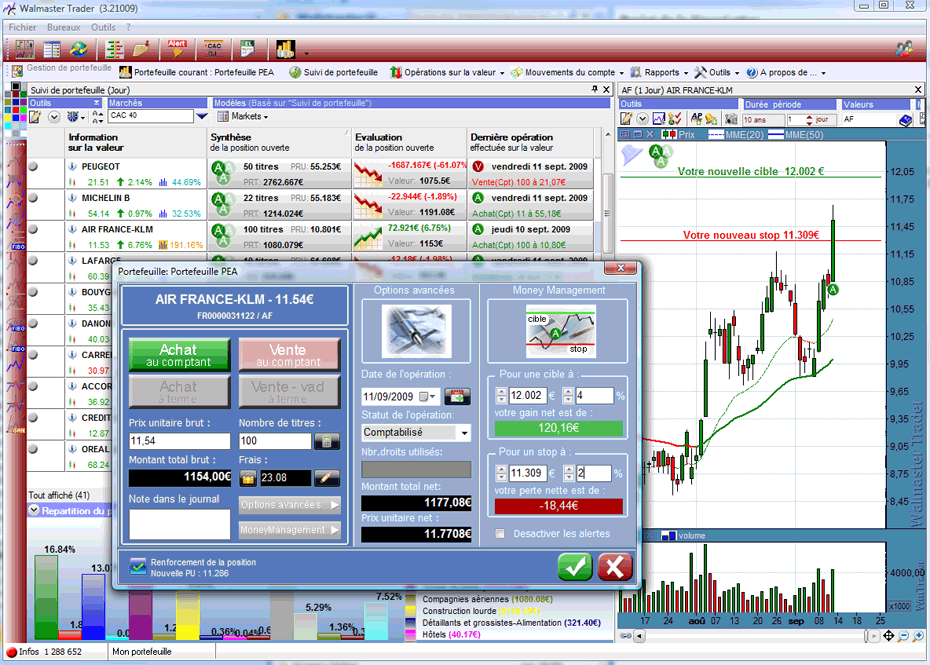This screenshot has width=930, height=665.
Task: Check Desactiver les alertes checkbox
Action: pos(500,533)
